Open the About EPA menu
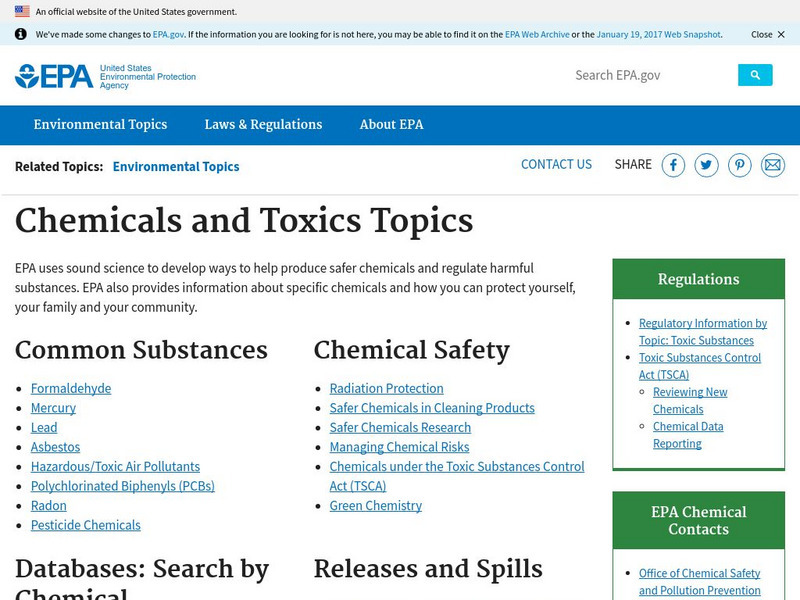Screen dimensions: 800x600 point(392,124)
